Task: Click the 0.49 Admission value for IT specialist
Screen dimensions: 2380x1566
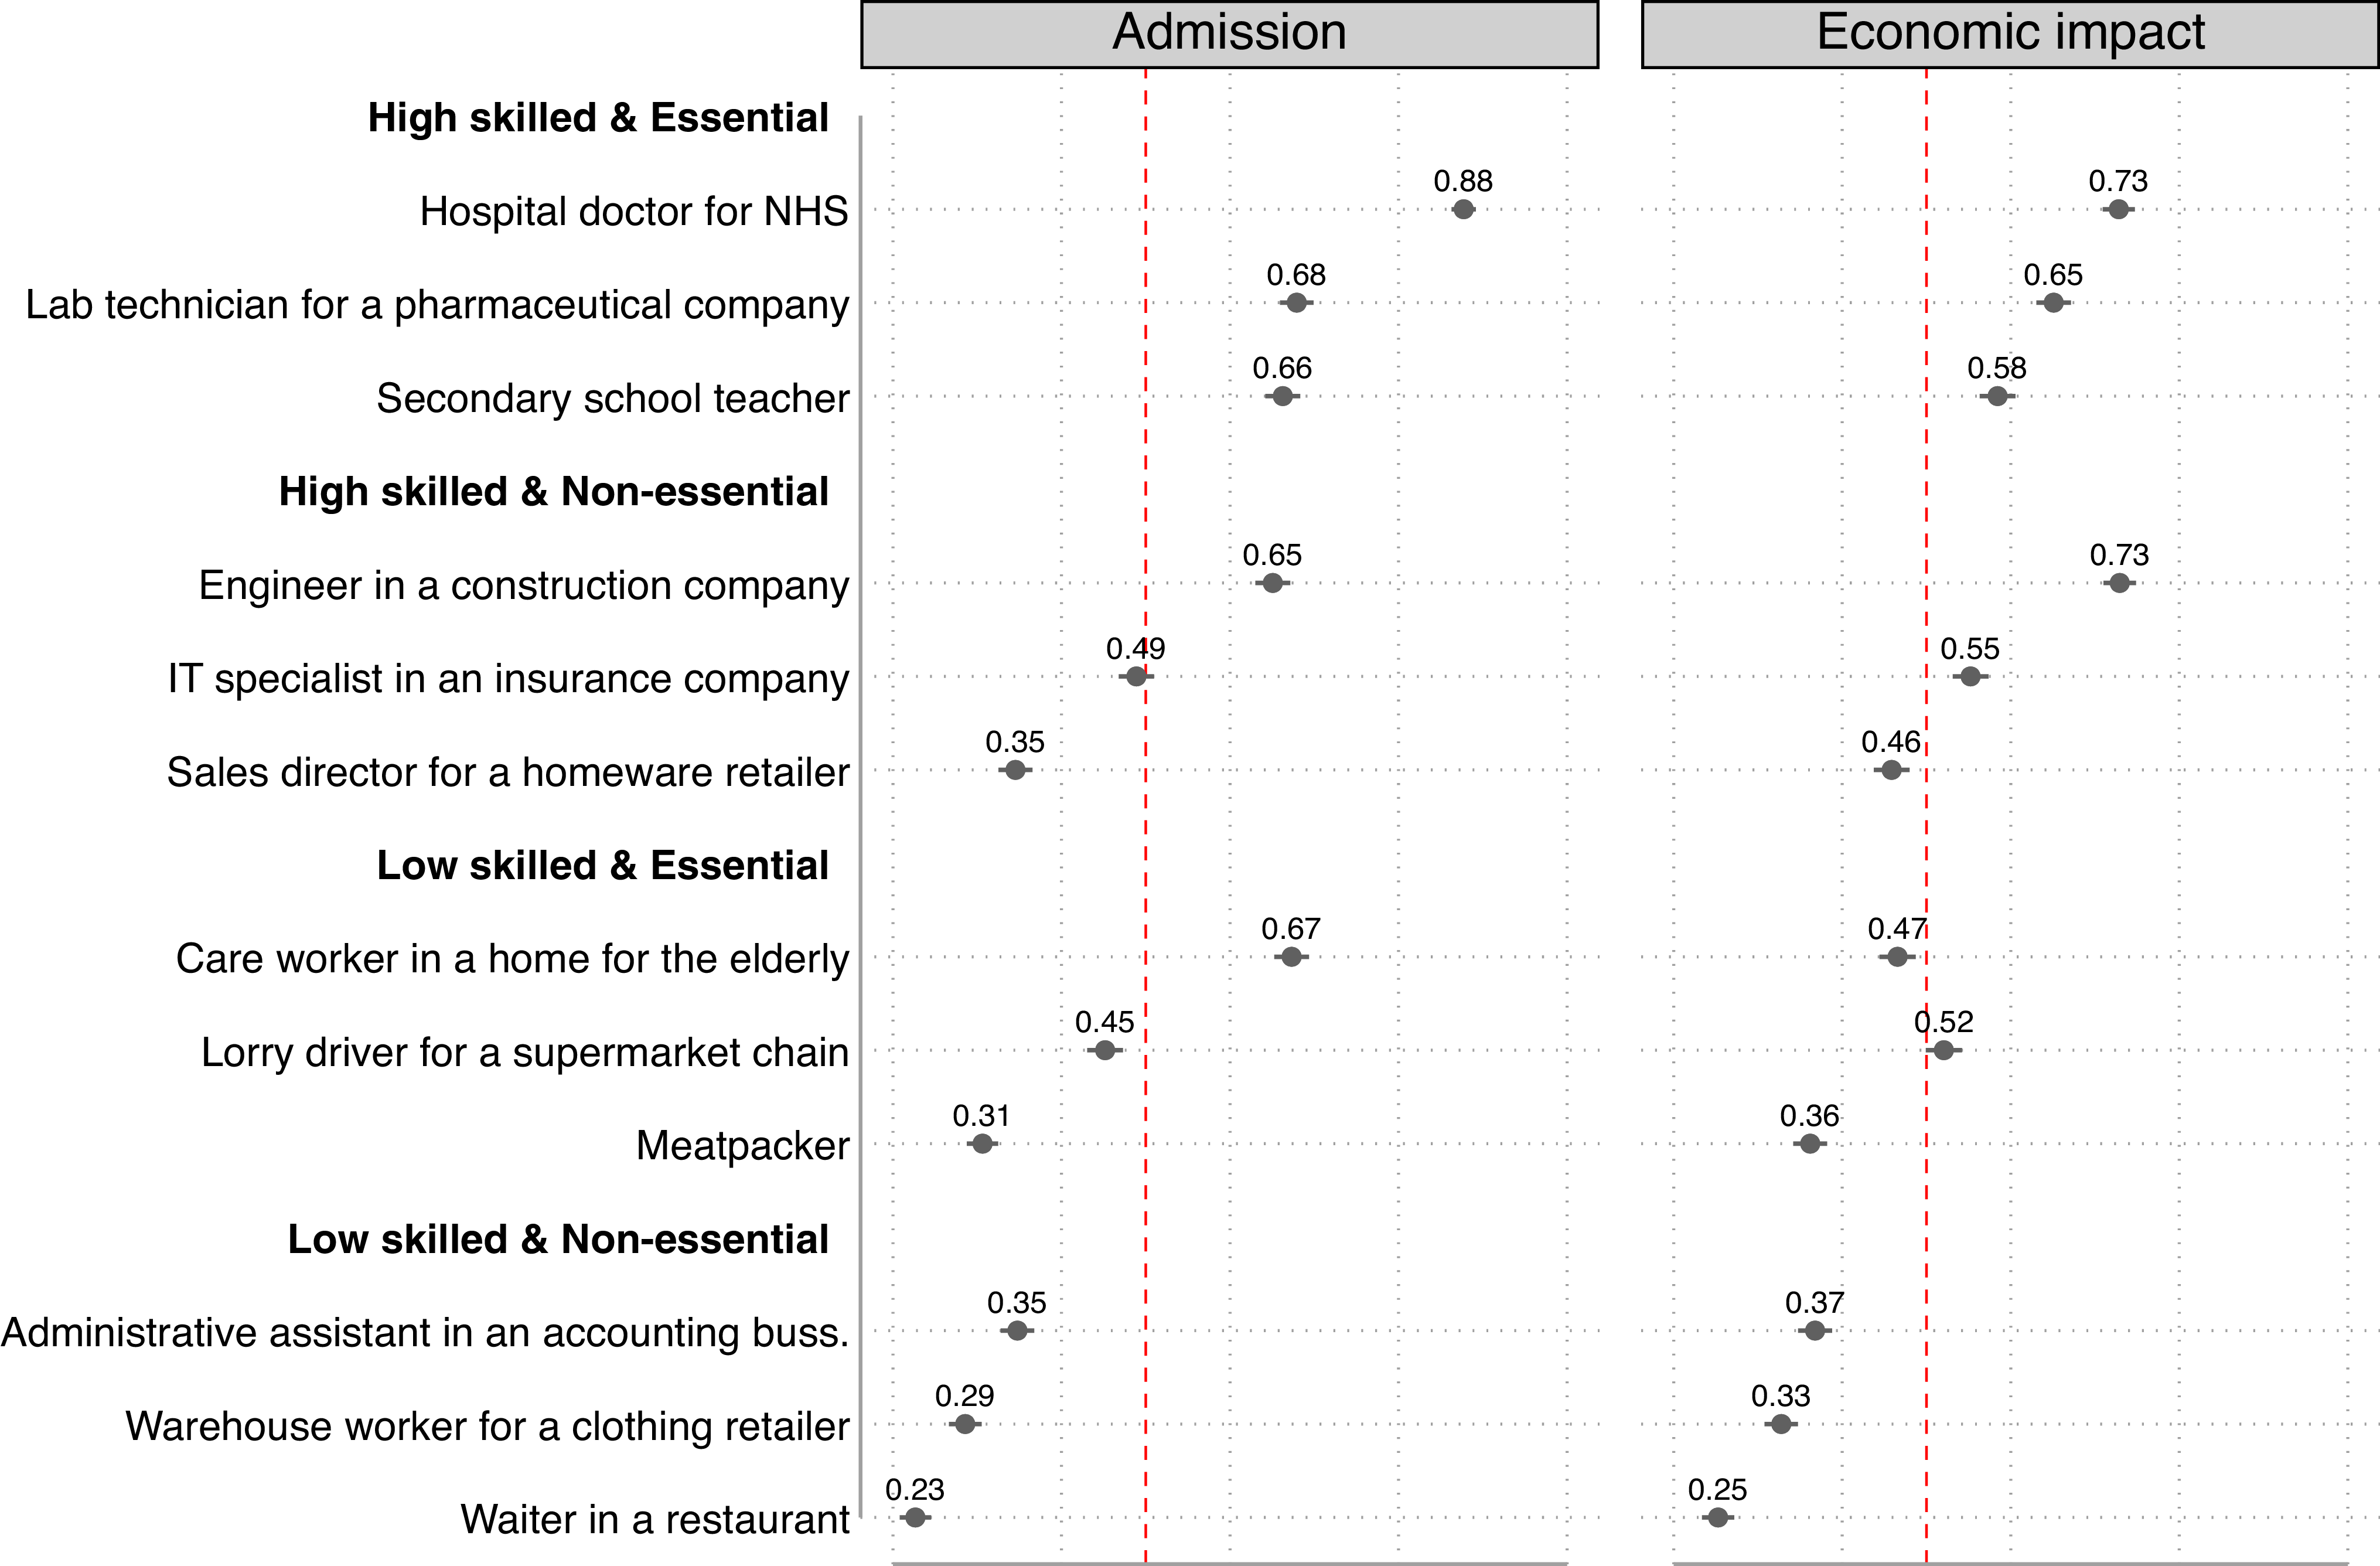Action: click(x=1135, y=649)
